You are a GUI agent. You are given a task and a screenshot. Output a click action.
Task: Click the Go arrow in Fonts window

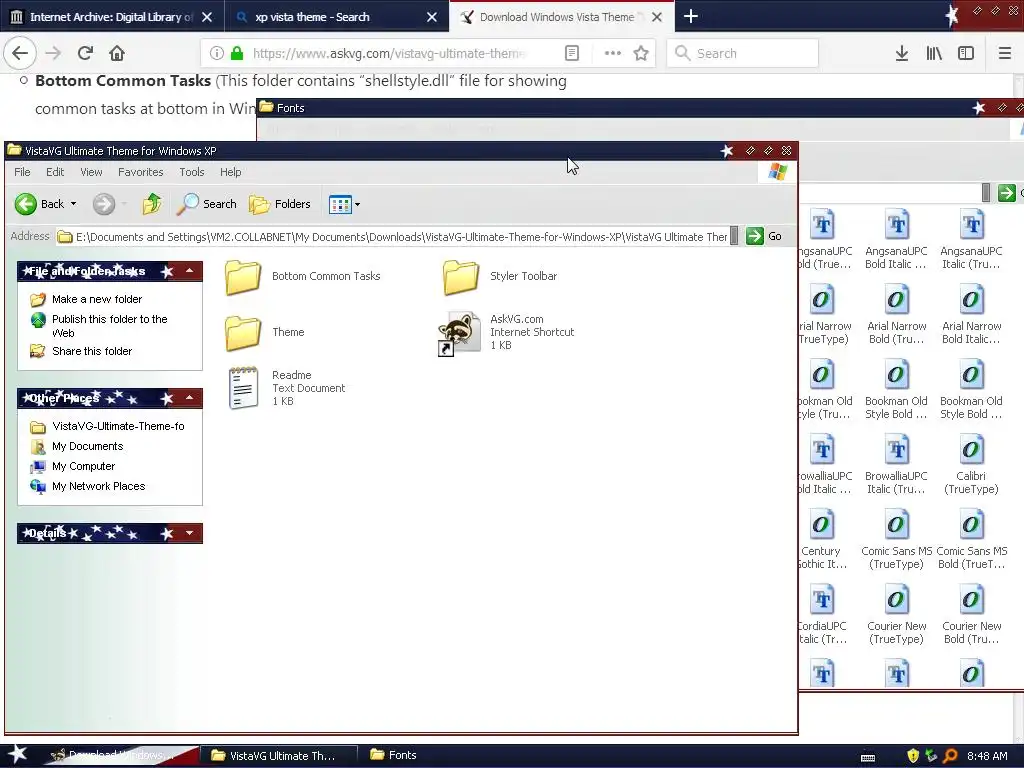click(1006, 193)
